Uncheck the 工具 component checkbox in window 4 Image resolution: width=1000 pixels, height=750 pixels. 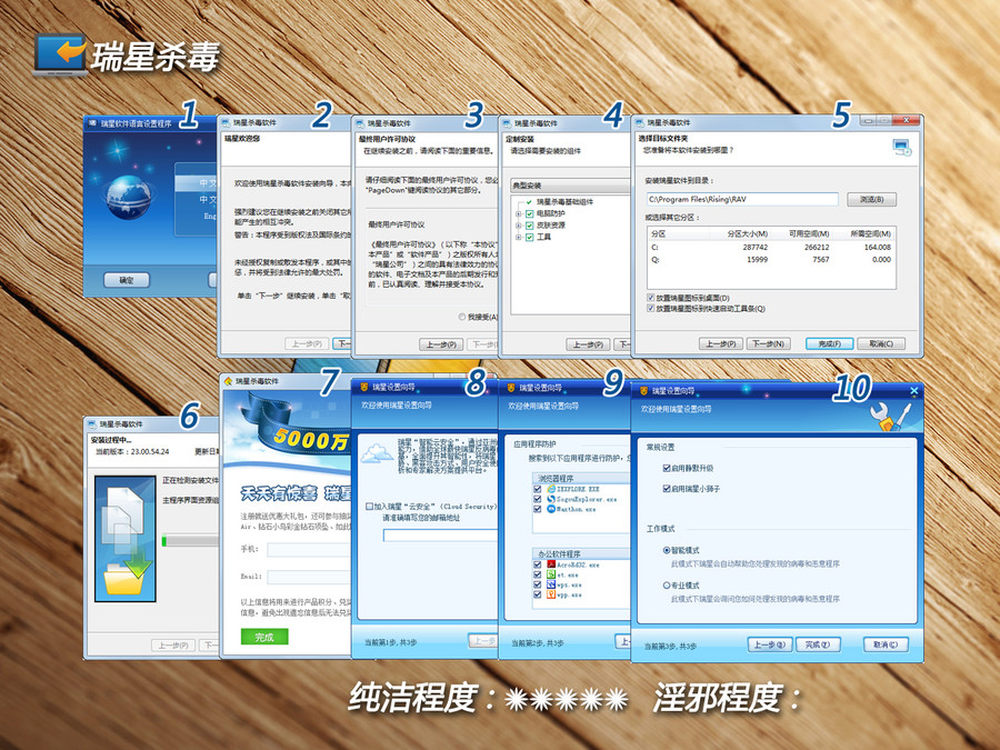tap(529, 237)
